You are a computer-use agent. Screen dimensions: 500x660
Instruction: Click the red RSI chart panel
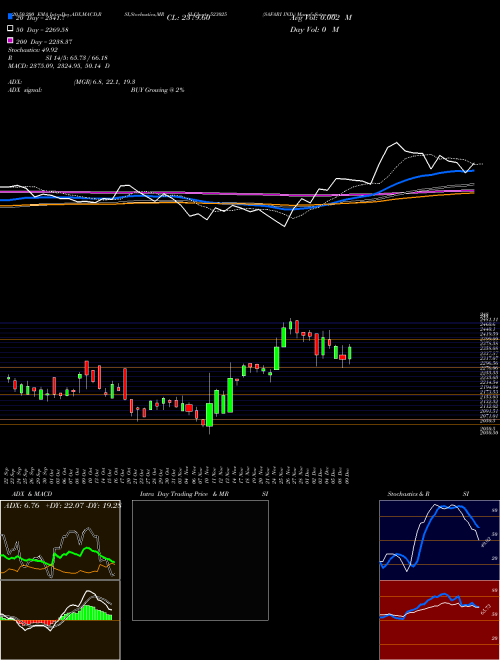click(x=439, y=620)
